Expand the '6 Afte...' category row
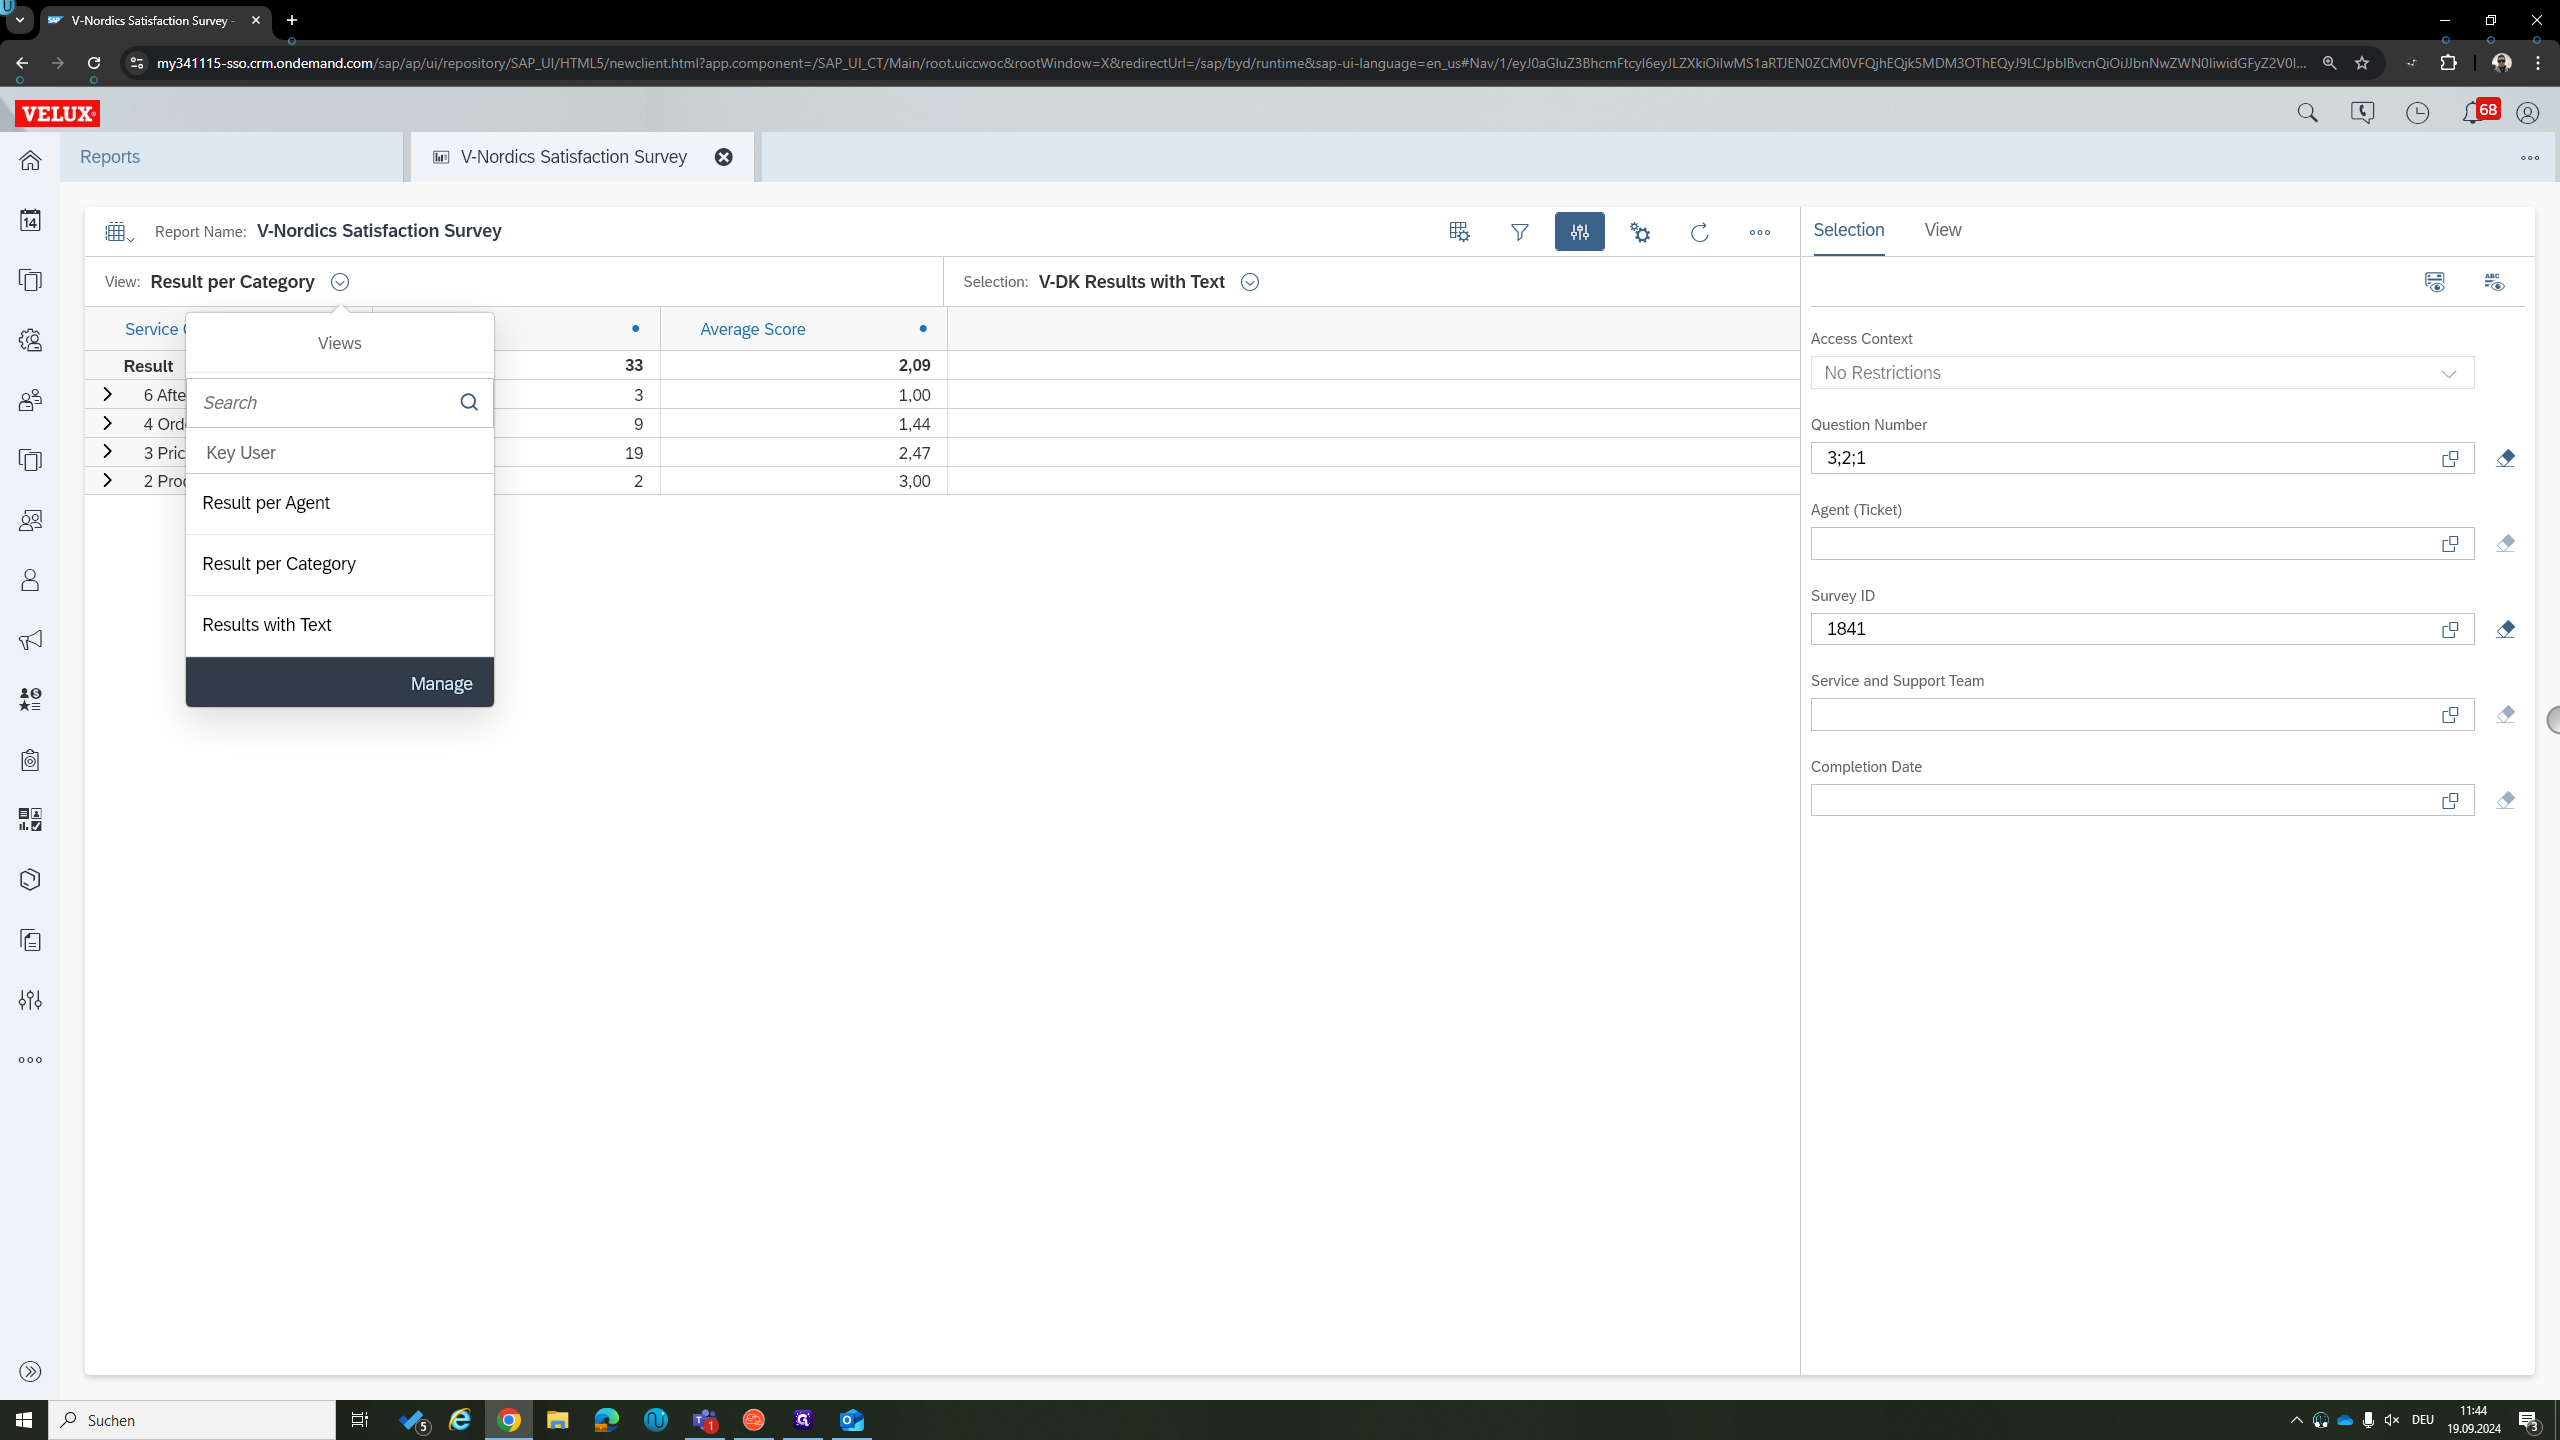This screenshot has height=1440, width=2560. coord(107,395)
